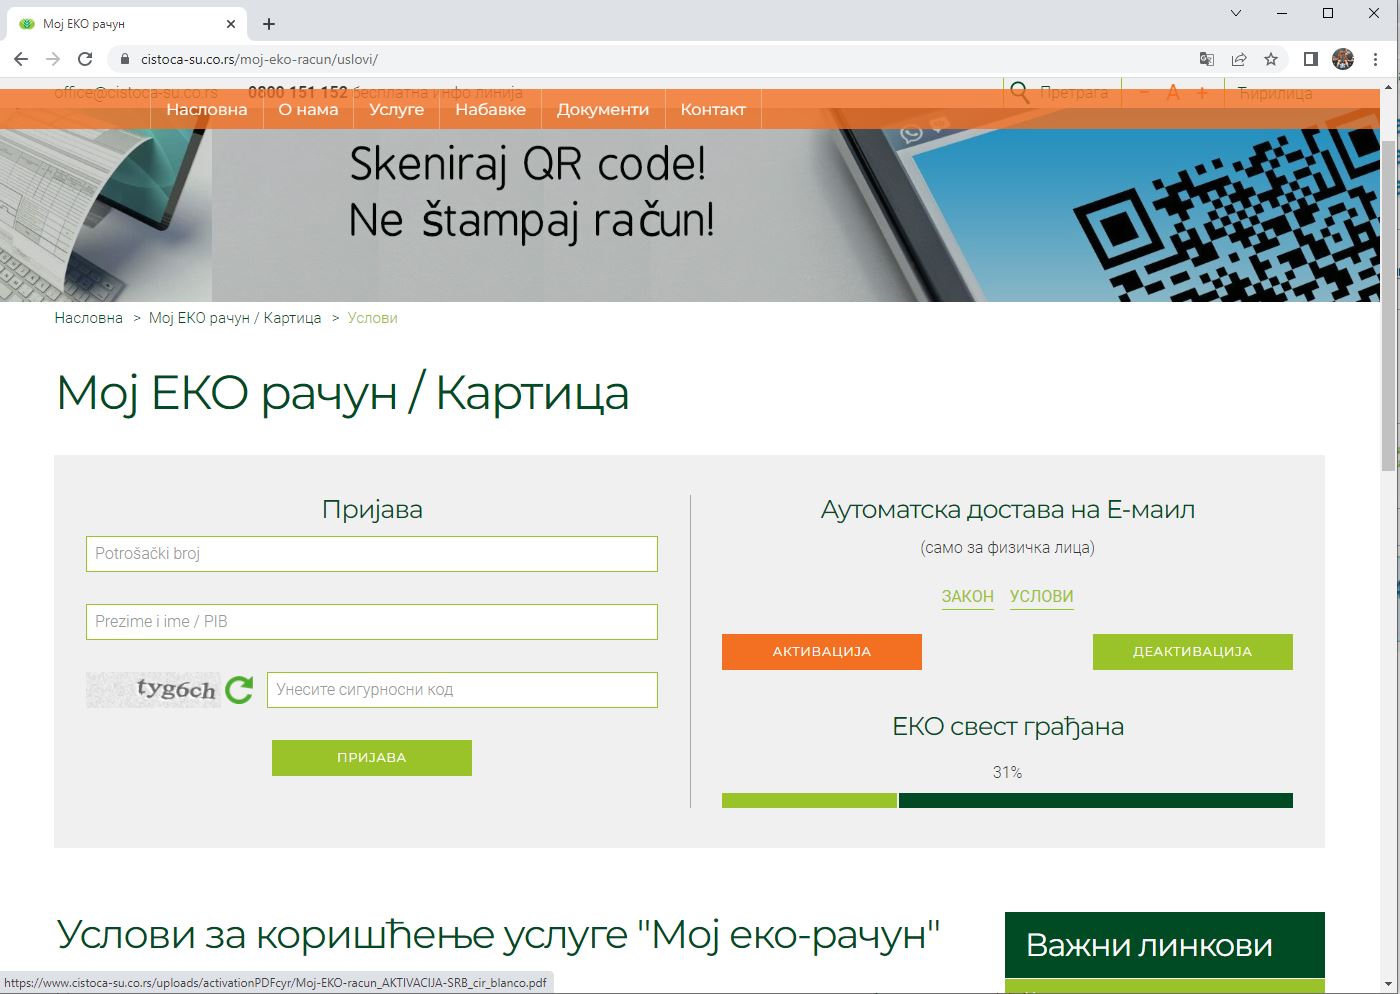The width and height of the screenshot is (1400, 994).
Task: Open the Google Translate page icon
Action: click(x=1207, y=59)
